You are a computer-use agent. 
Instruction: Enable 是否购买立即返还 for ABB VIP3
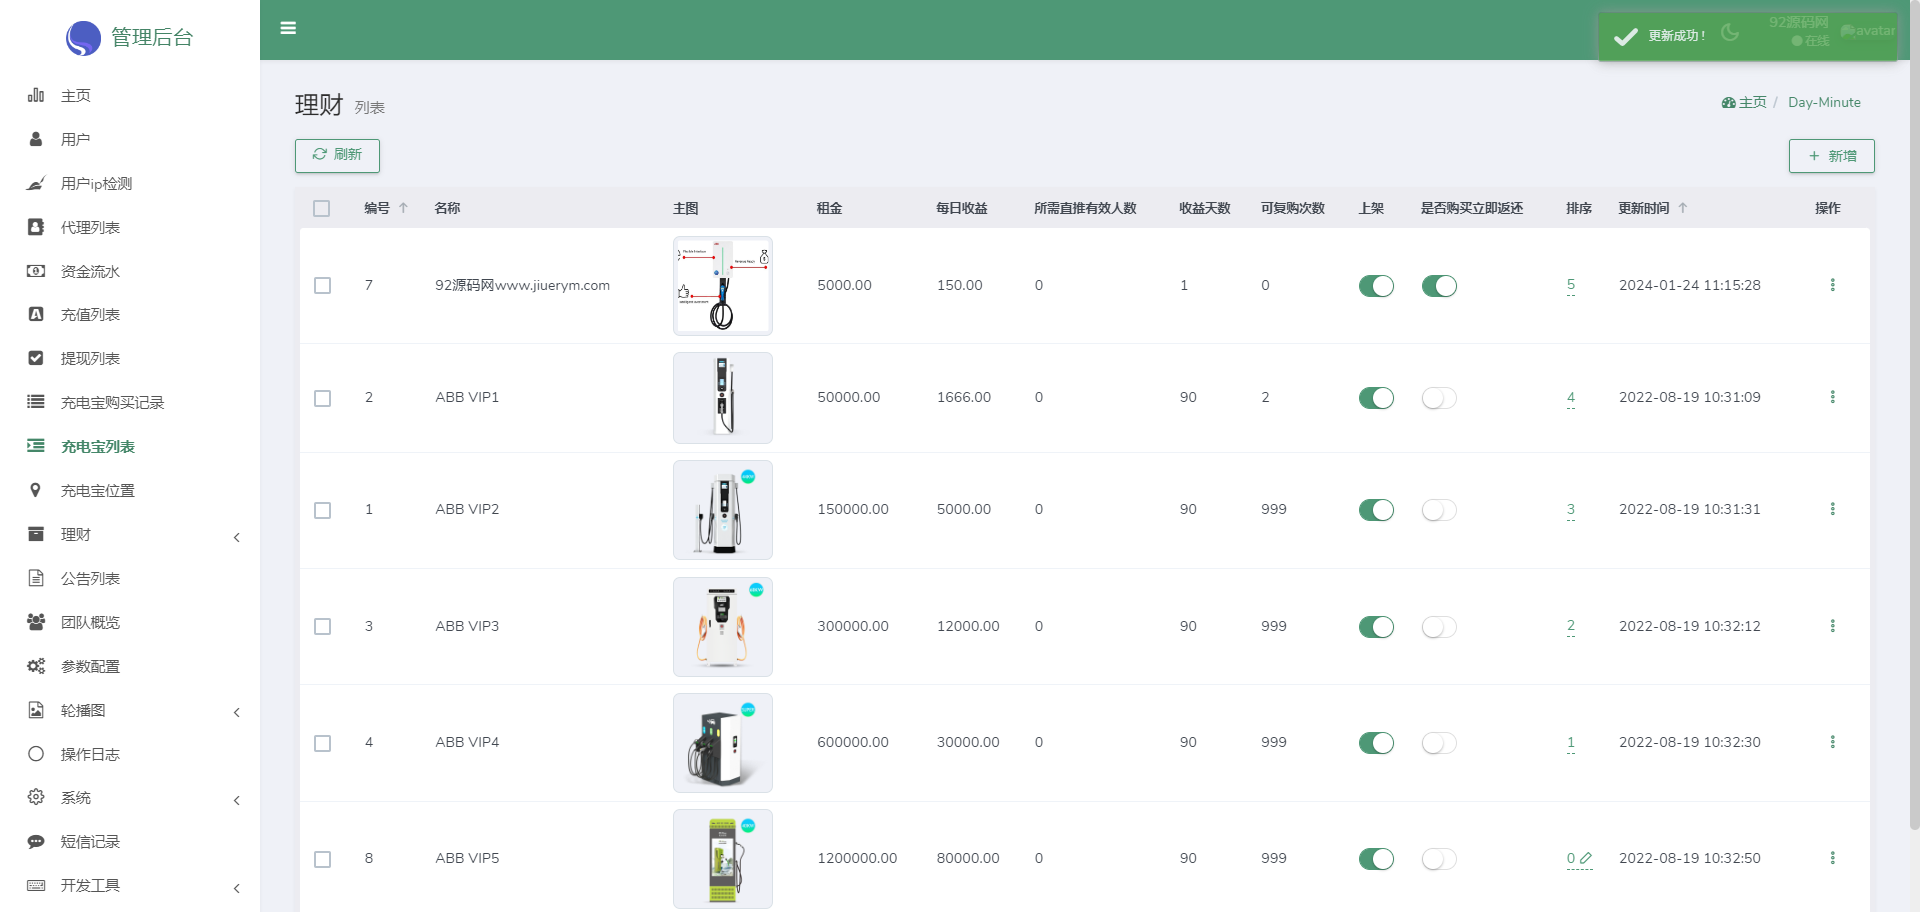coord(1439,627)
